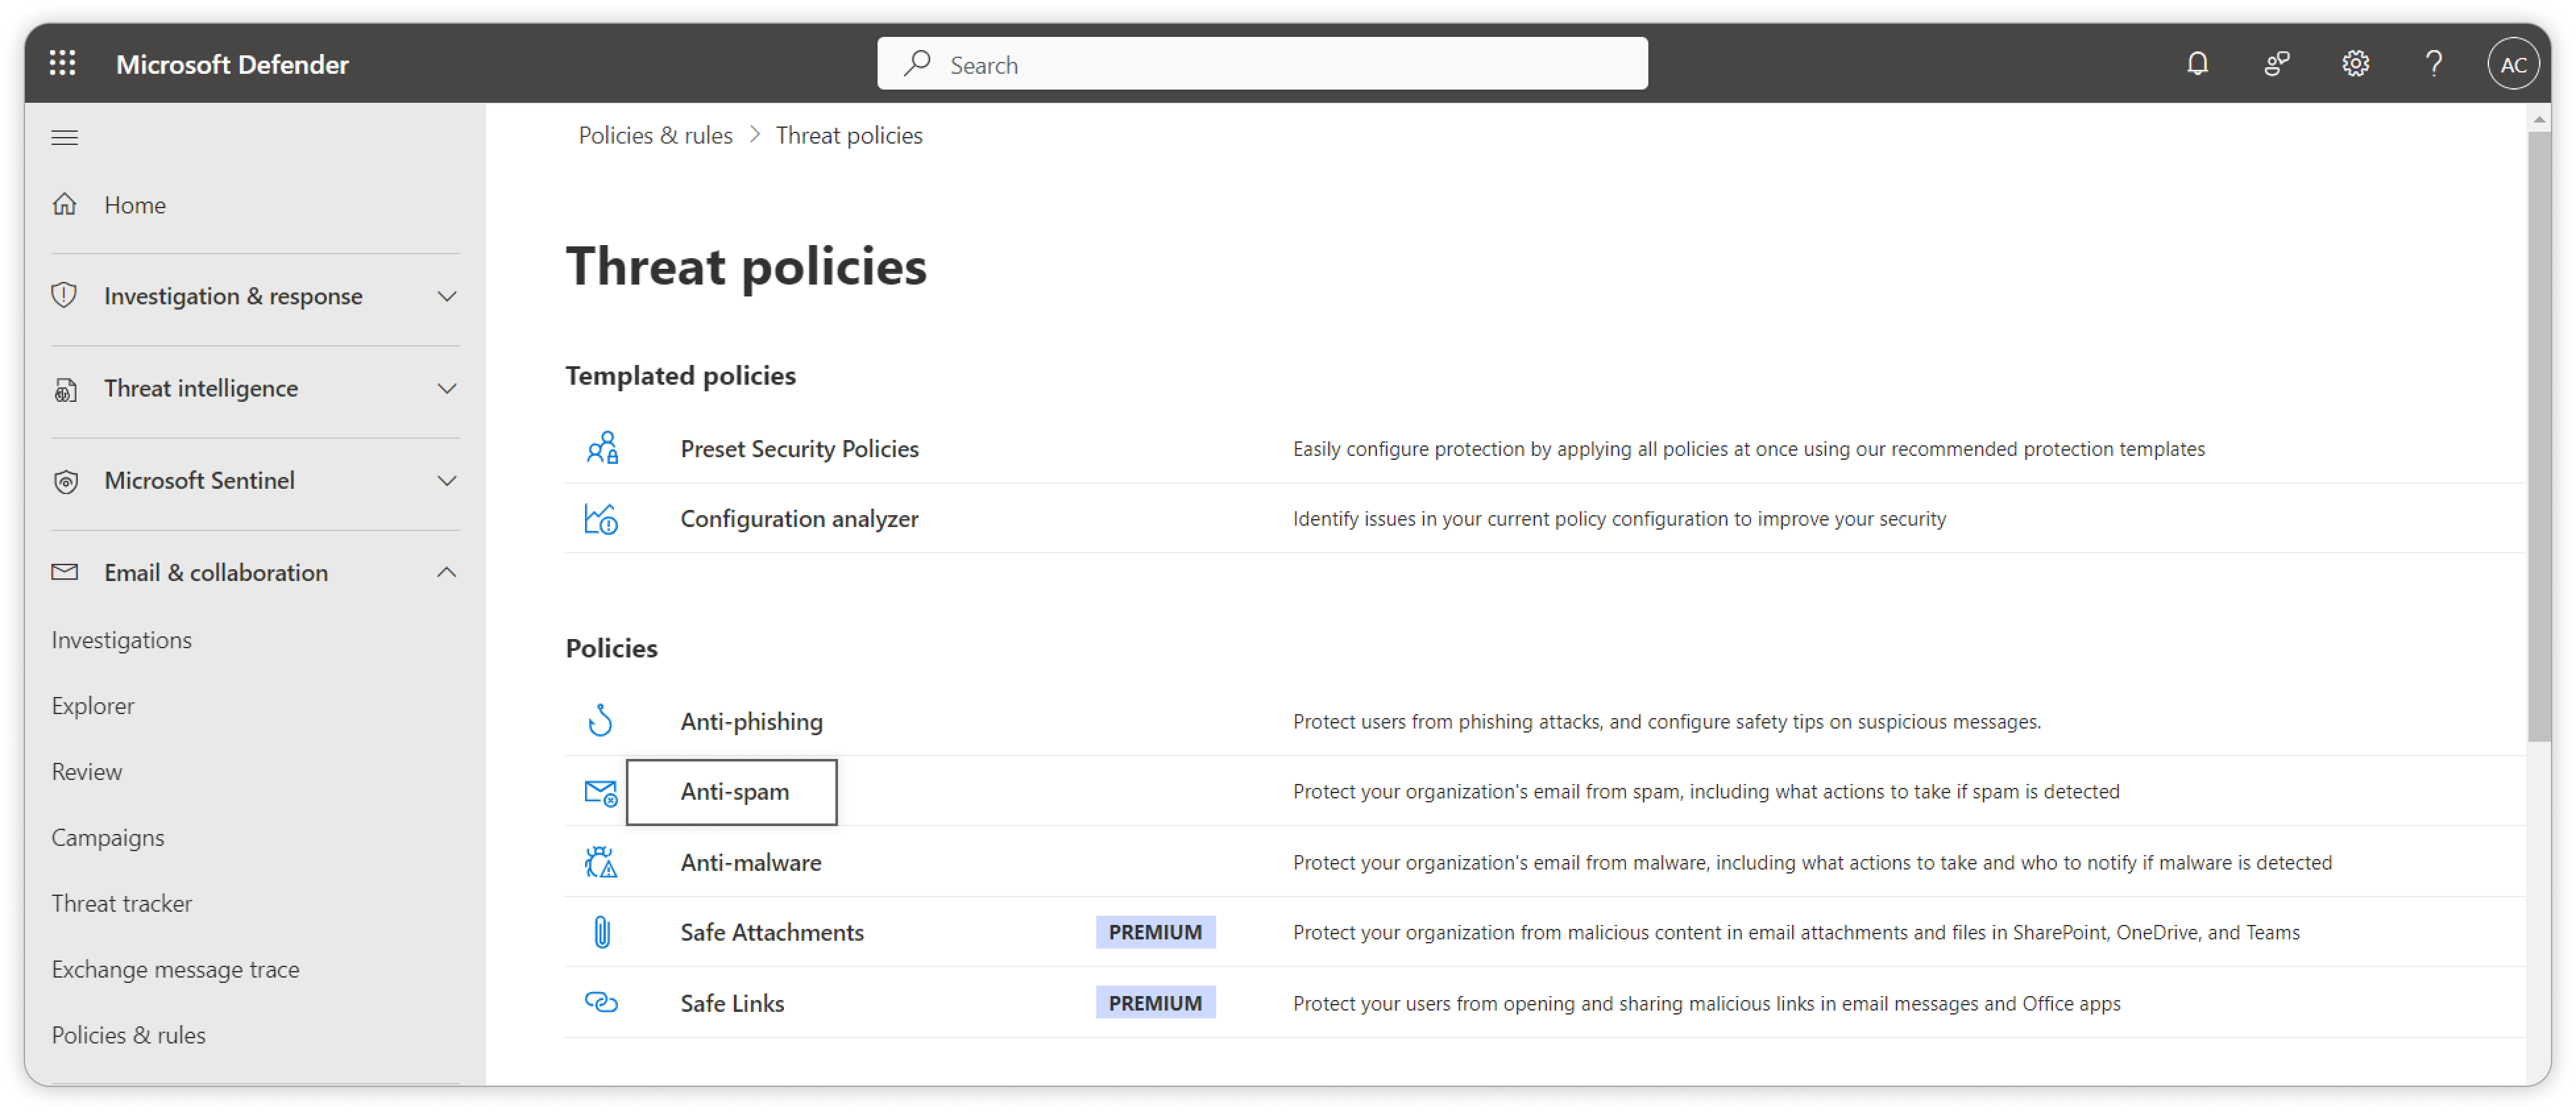The height and width of the screenshot is (1112, 2576).
Task: Open Investigations in sidebar
Action: click(122, 639)
